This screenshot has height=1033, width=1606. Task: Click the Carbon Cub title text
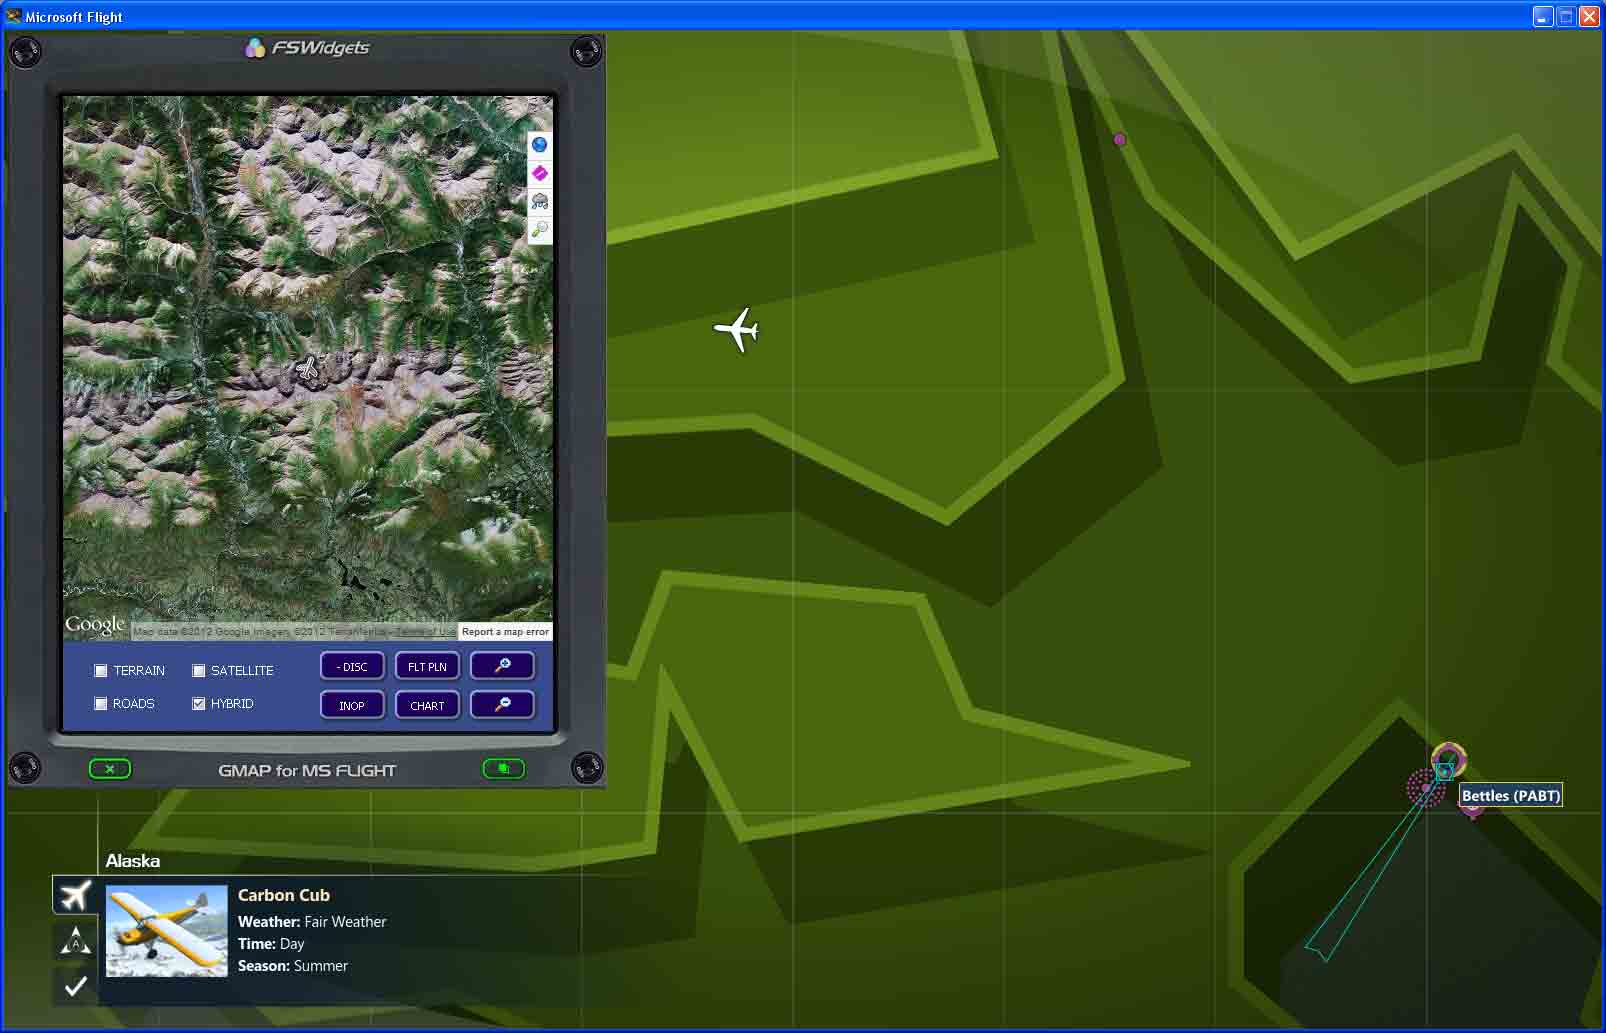(284, 895)
